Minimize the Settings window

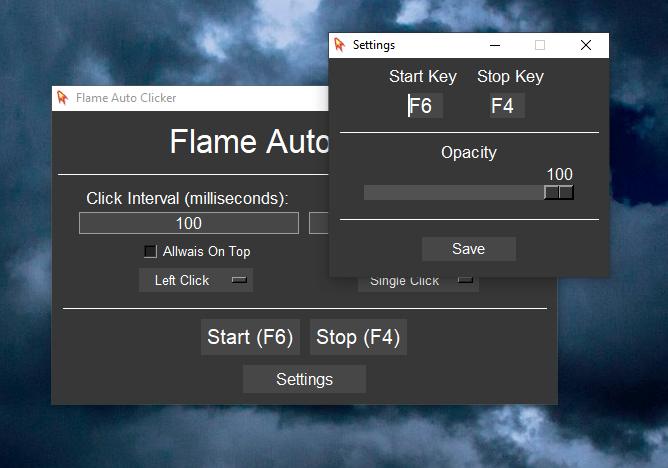pyautogui.click(x=495, y=45)
